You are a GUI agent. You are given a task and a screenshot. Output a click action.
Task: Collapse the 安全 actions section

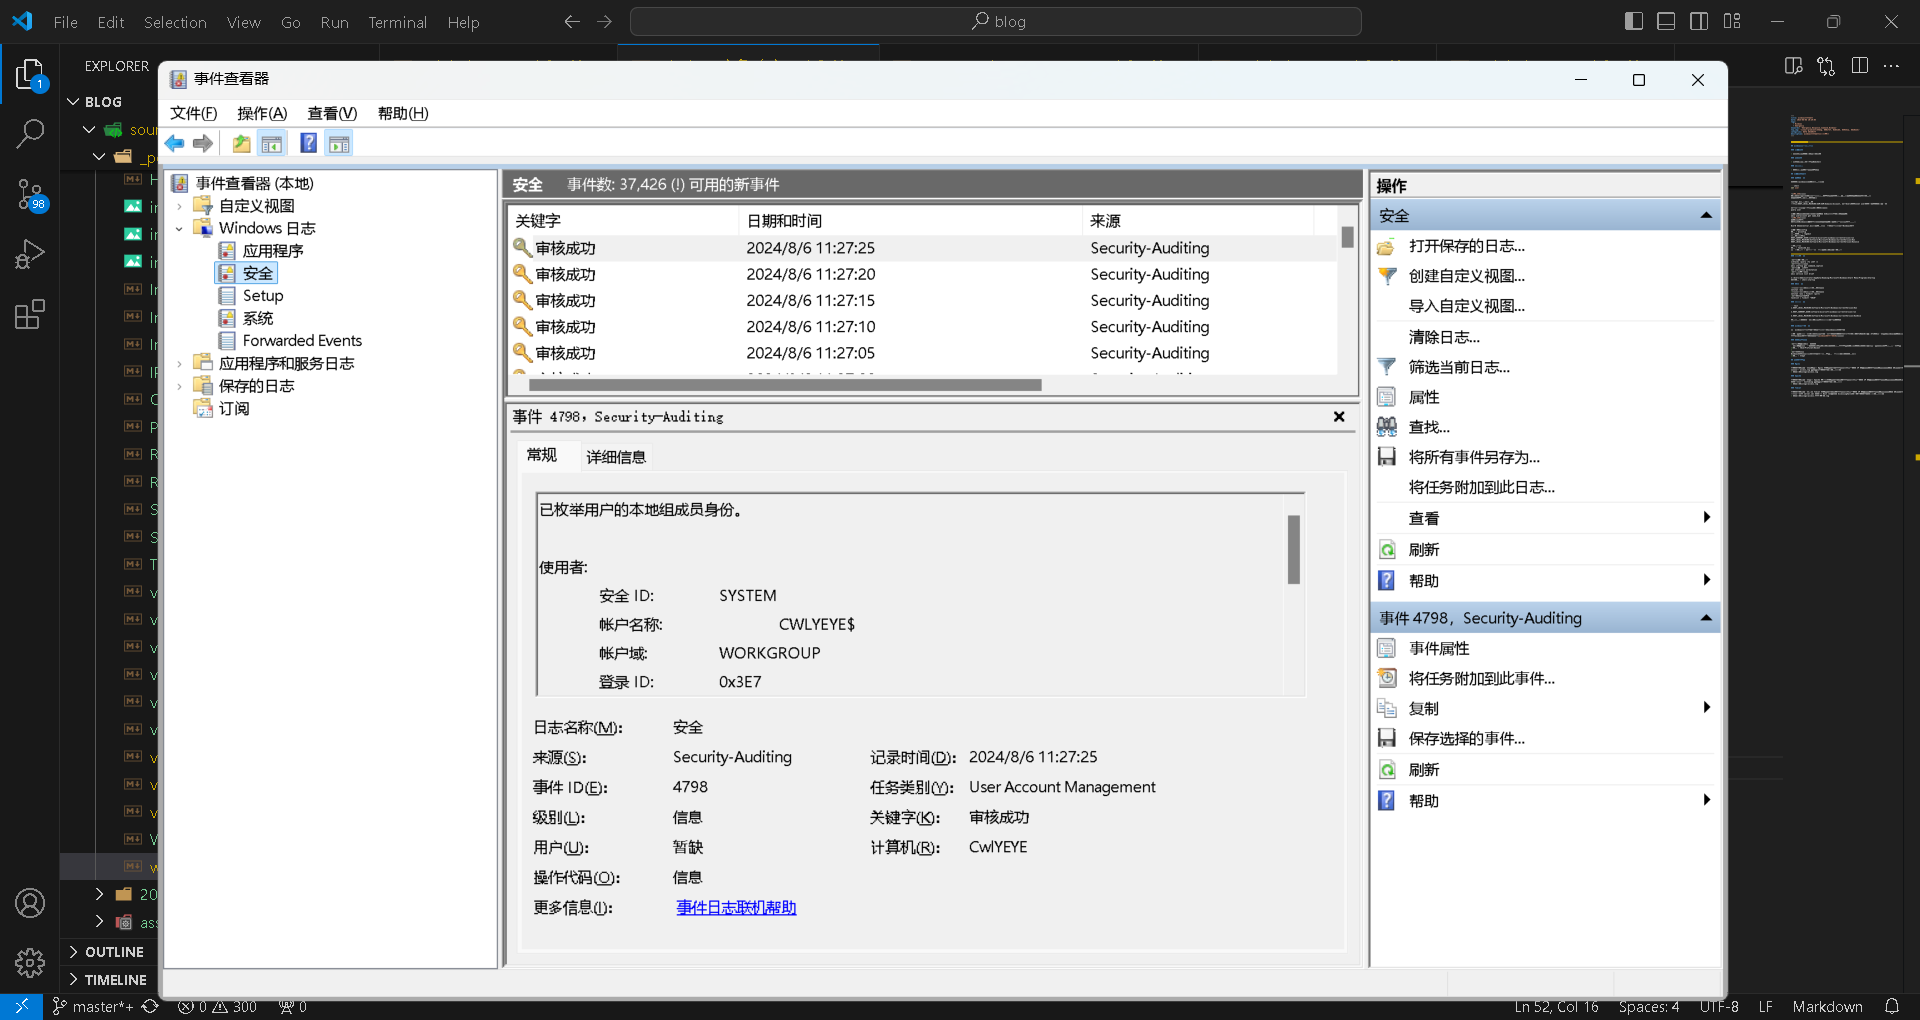[1706, 216]
